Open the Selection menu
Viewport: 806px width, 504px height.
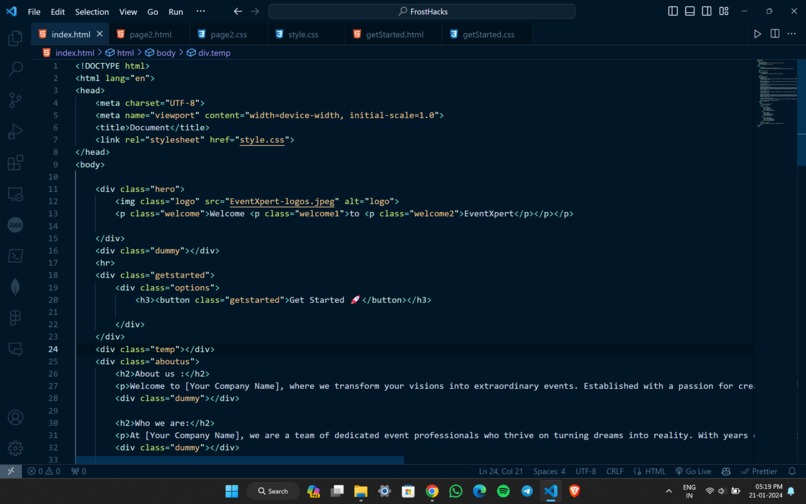[92, 12]
